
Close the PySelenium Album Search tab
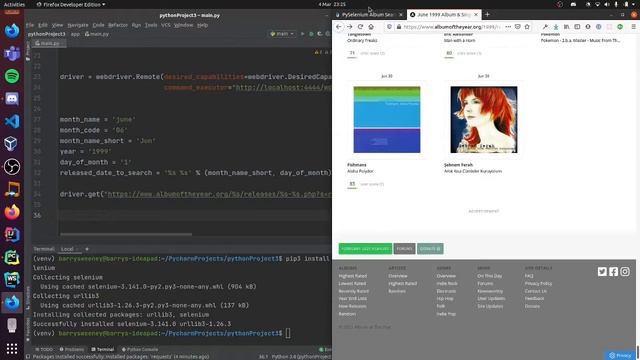pos(401,14)
